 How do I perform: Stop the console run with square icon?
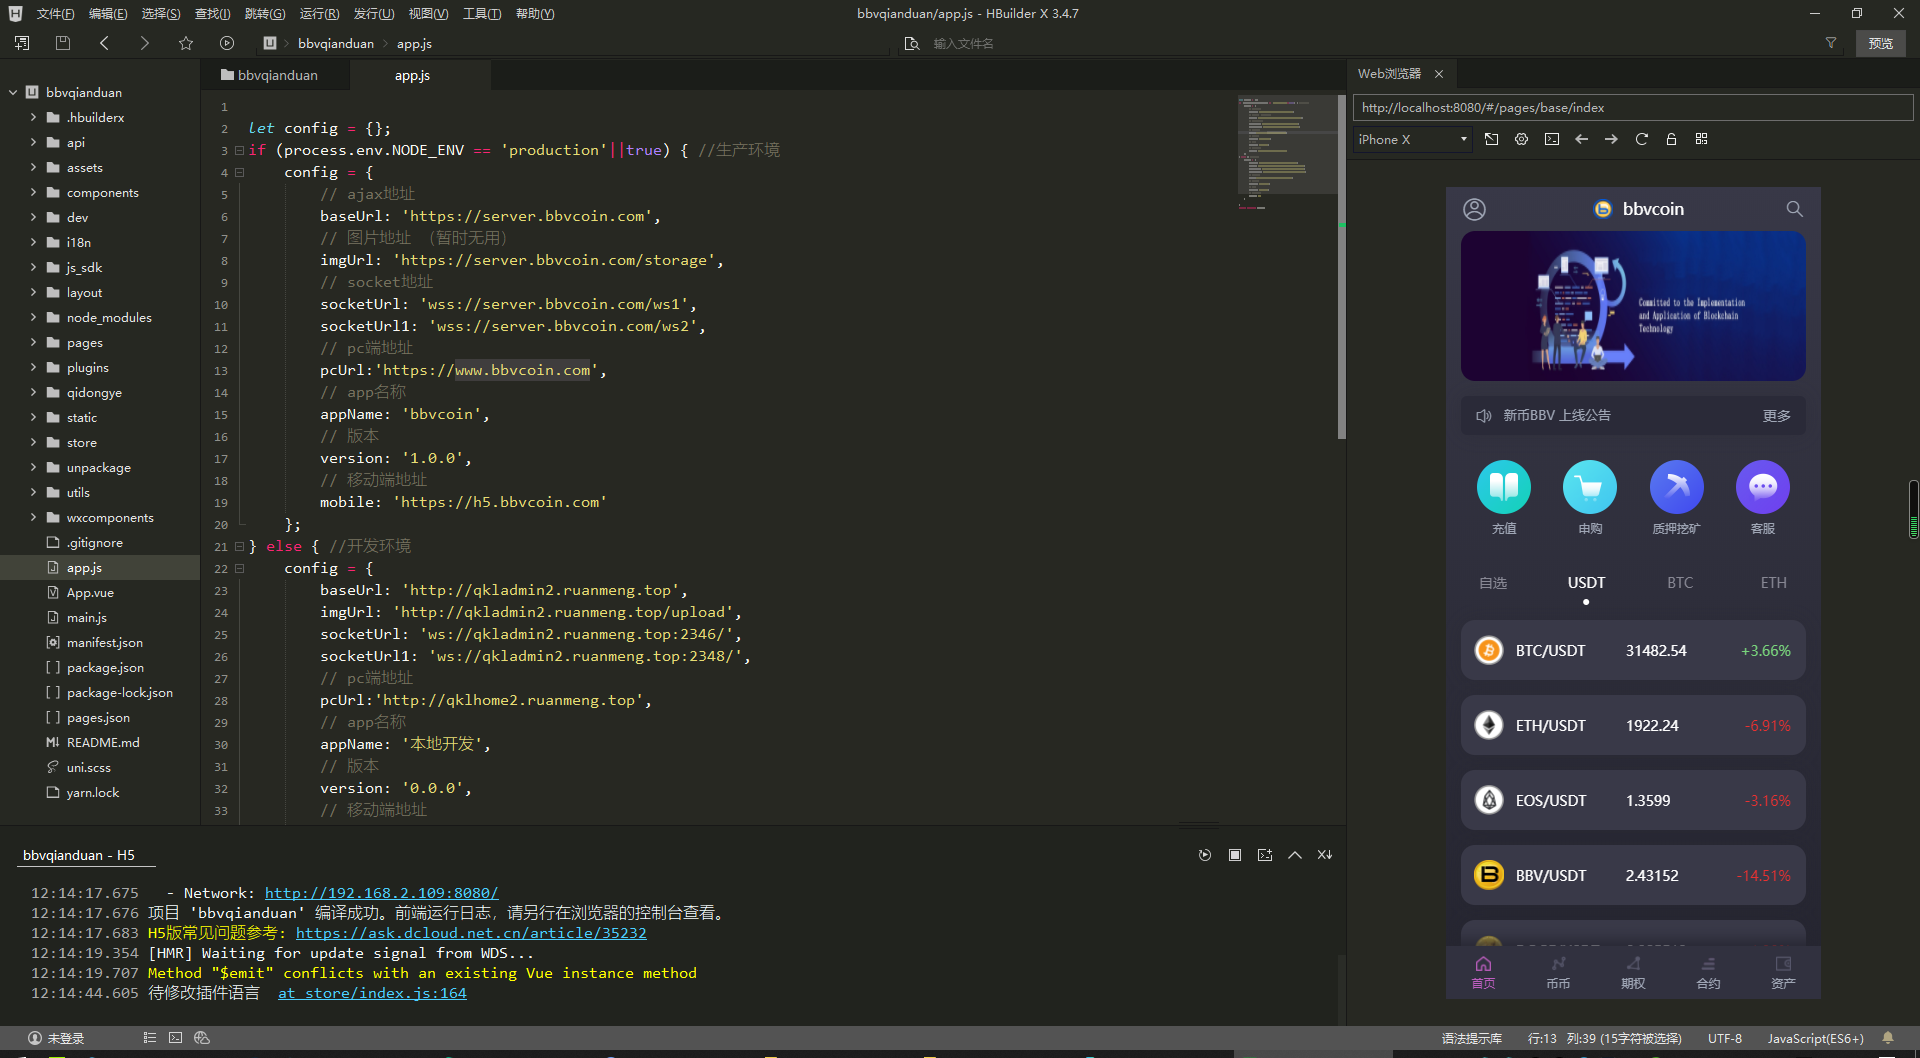click(x=1235, y=855)
